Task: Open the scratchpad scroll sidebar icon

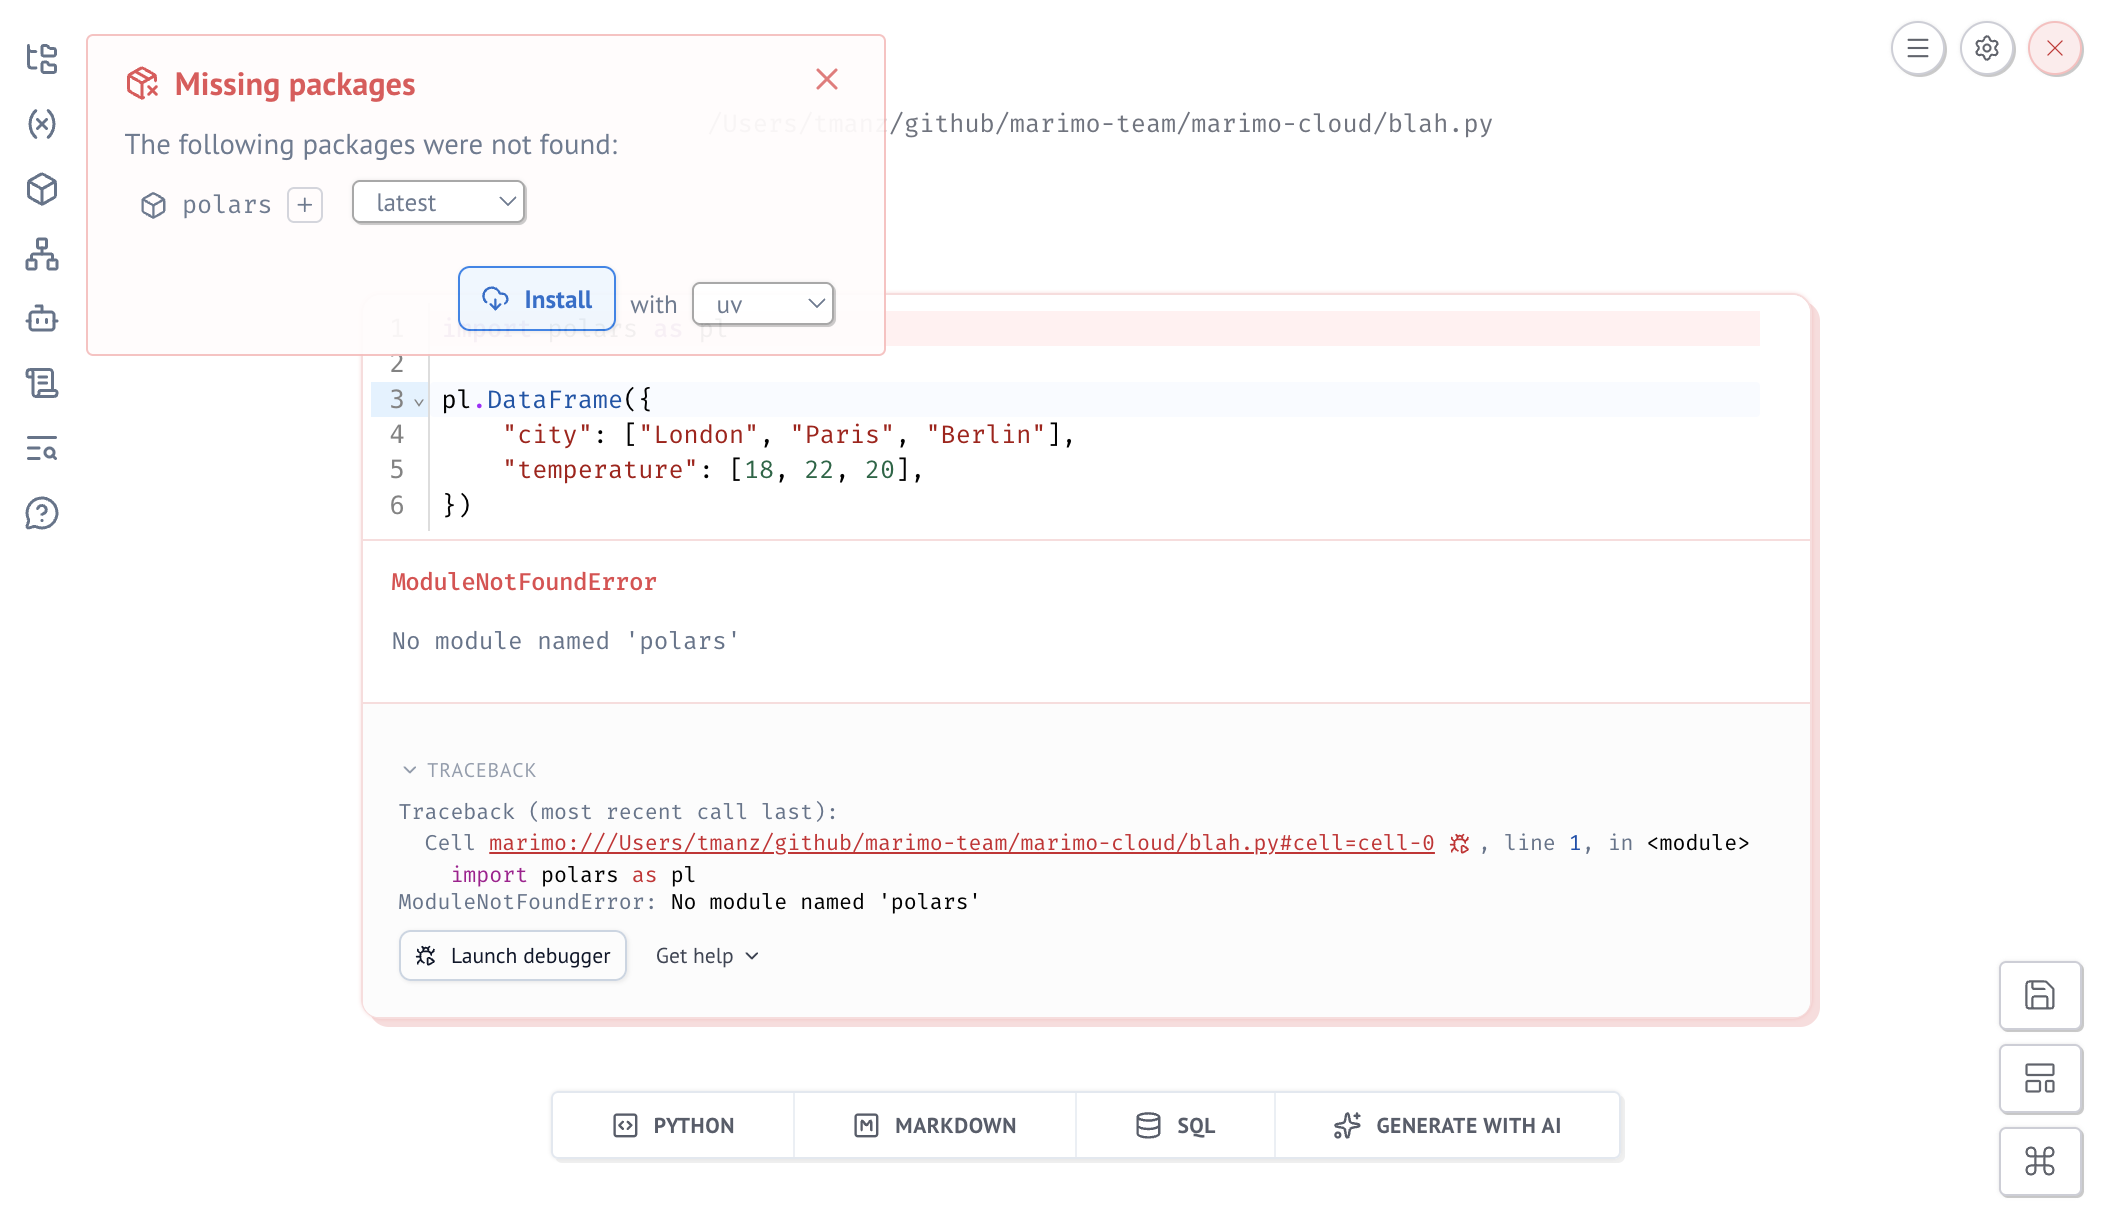Action: click(x=42, y=384)
